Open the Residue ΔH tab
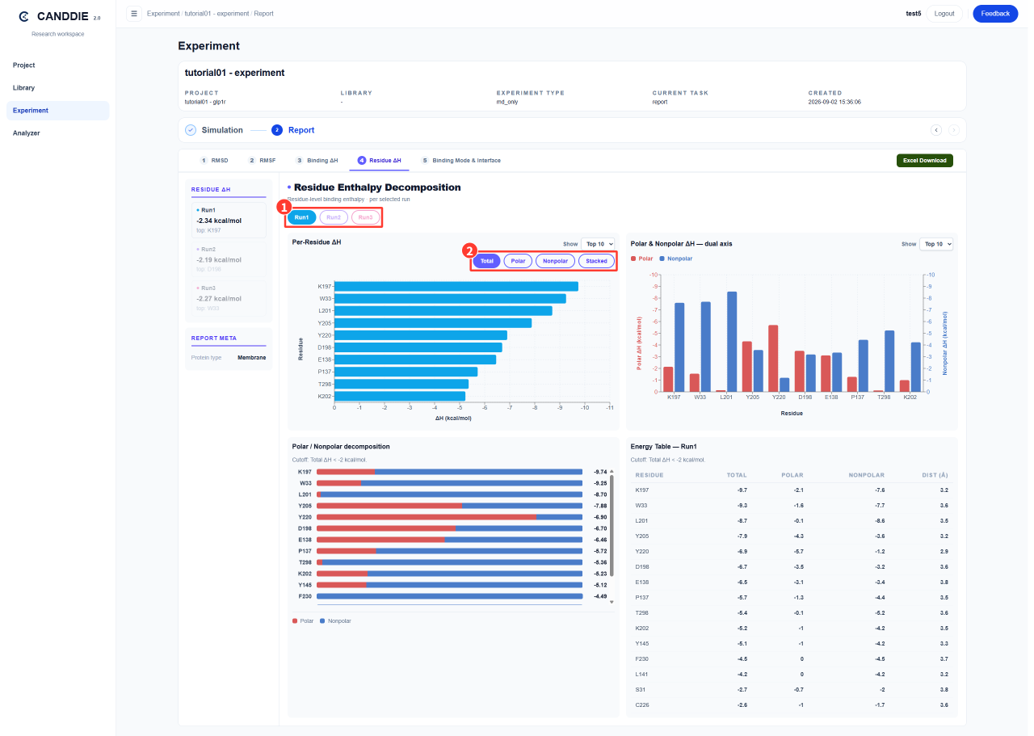The height and width of the screenshot is (736, 1034). point(379,160)
